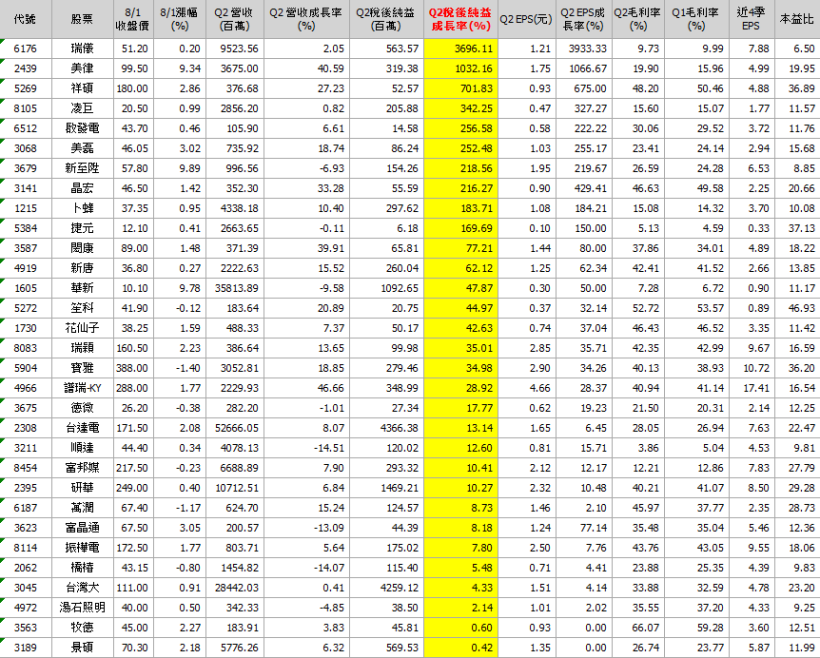The width and height of the screenshot is (820, 658).
Task: Click stock name 景碩
Action: tap(82, 648)
